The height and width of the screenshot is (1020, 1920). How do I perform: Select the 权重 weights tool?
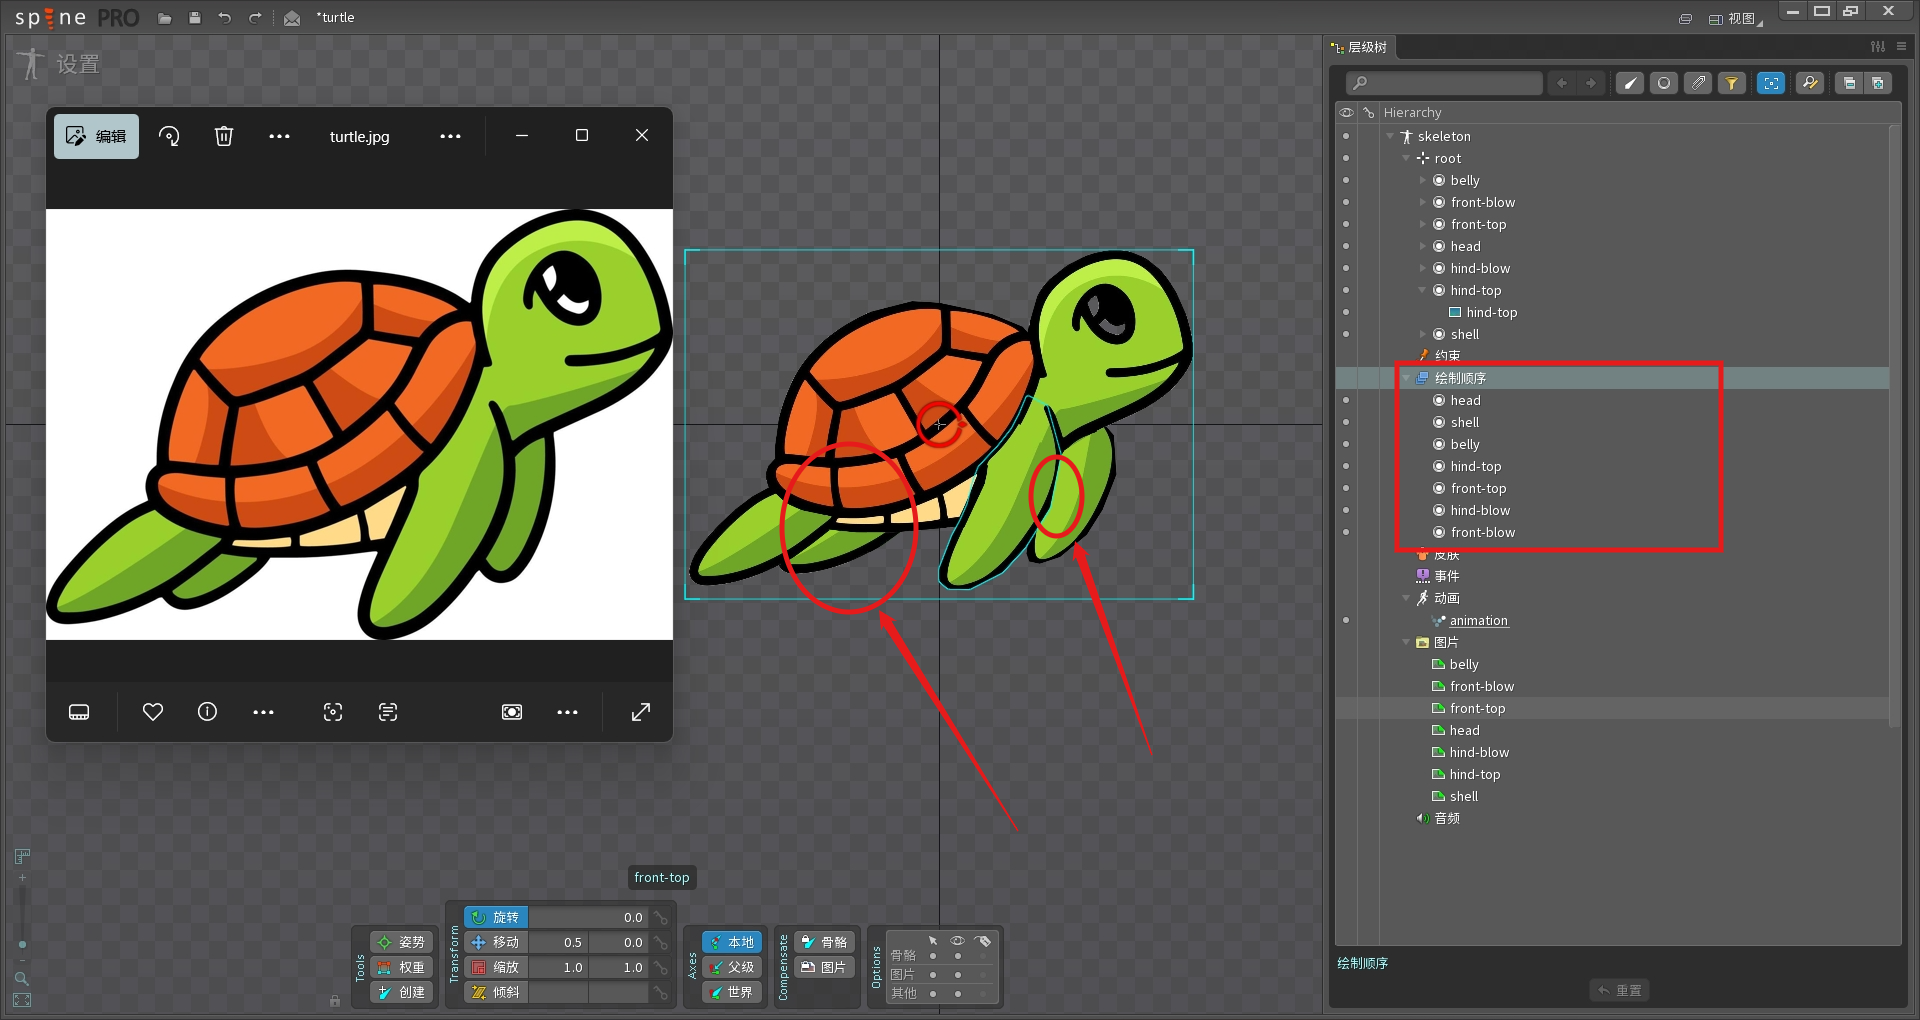click(x=401, y=967)
